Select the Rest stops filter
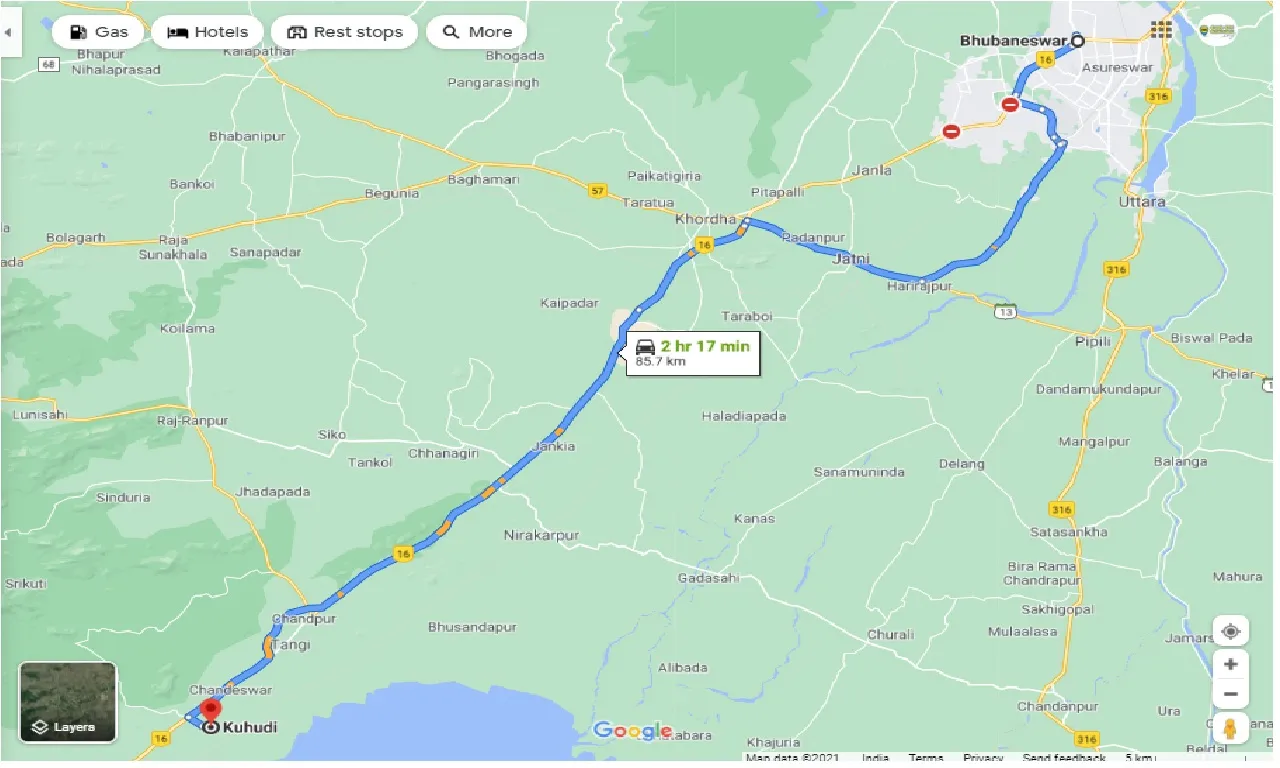 pyautogui.click(x=344, y=32)
